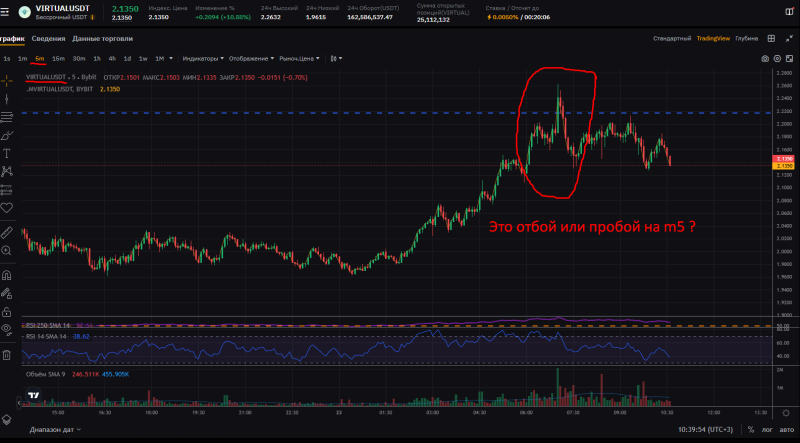Select the ruler measure tool
The height and width of the screenshot is (443, 800).
click(7, 233)
